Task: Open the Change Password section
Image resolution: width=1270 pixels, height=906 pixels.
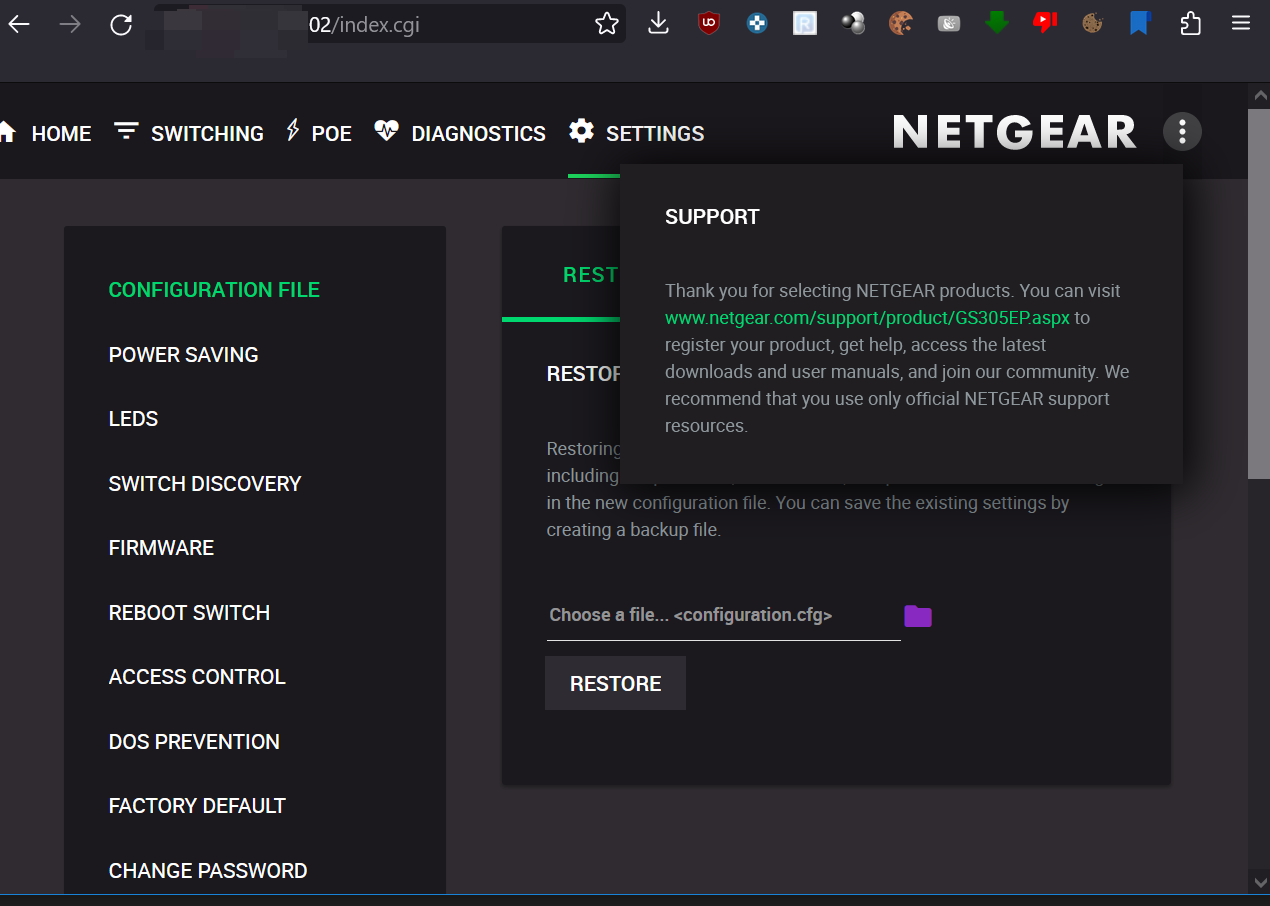Action: coord(208,871)
